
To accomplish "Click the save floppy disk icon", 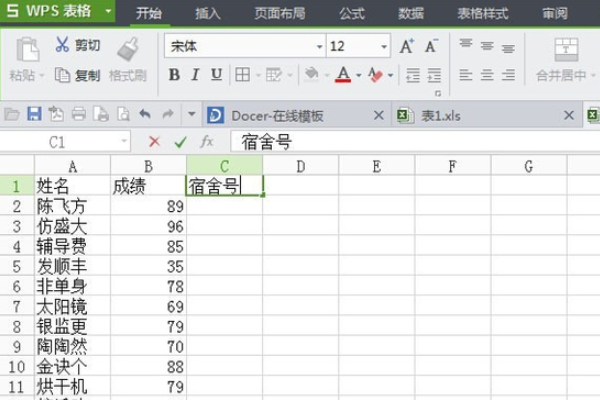I will (x=34, y=114).
